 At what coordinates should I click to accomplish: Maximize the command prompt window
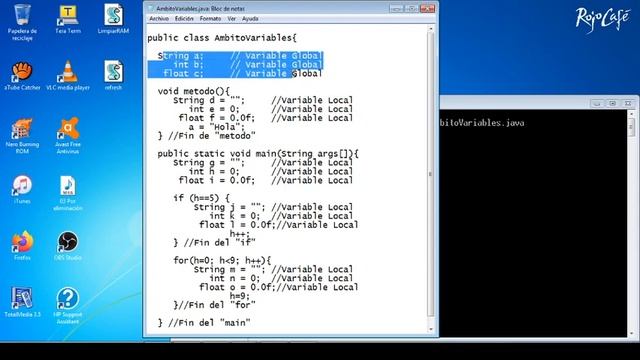[x=612, y=103]
